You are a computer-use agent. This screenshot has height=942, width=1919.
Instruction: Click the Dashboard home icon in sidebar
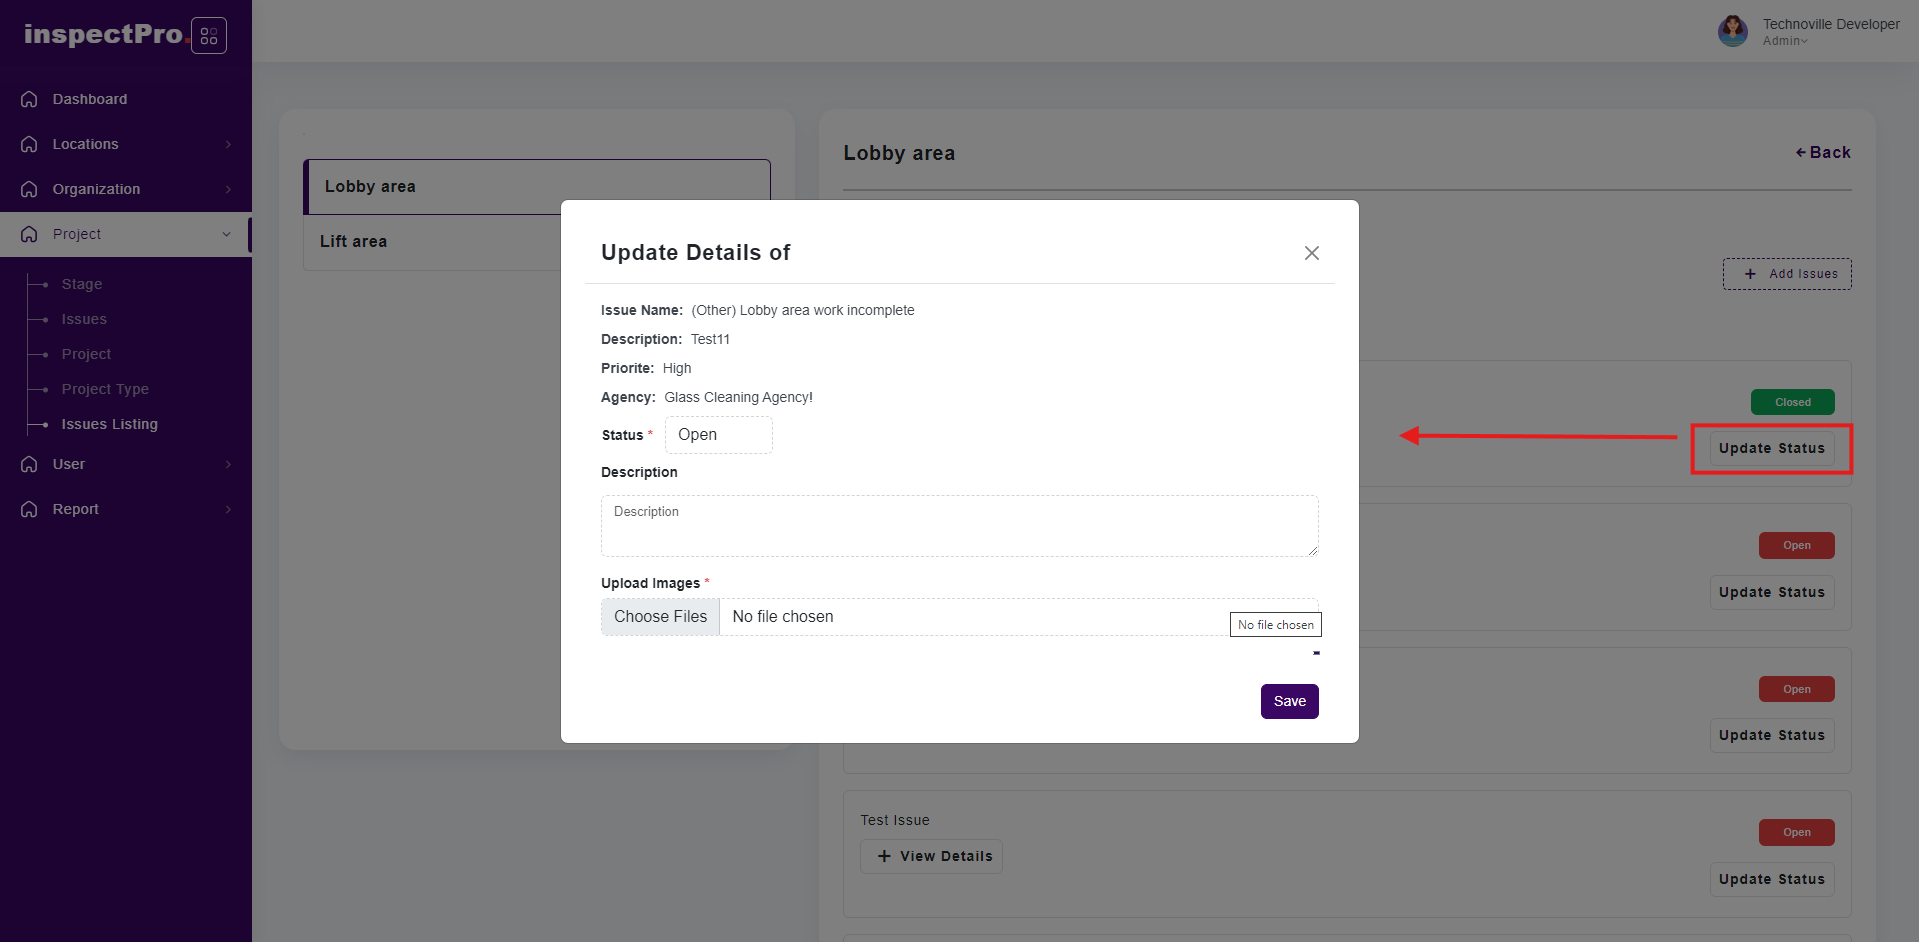[x=29, y=99]
